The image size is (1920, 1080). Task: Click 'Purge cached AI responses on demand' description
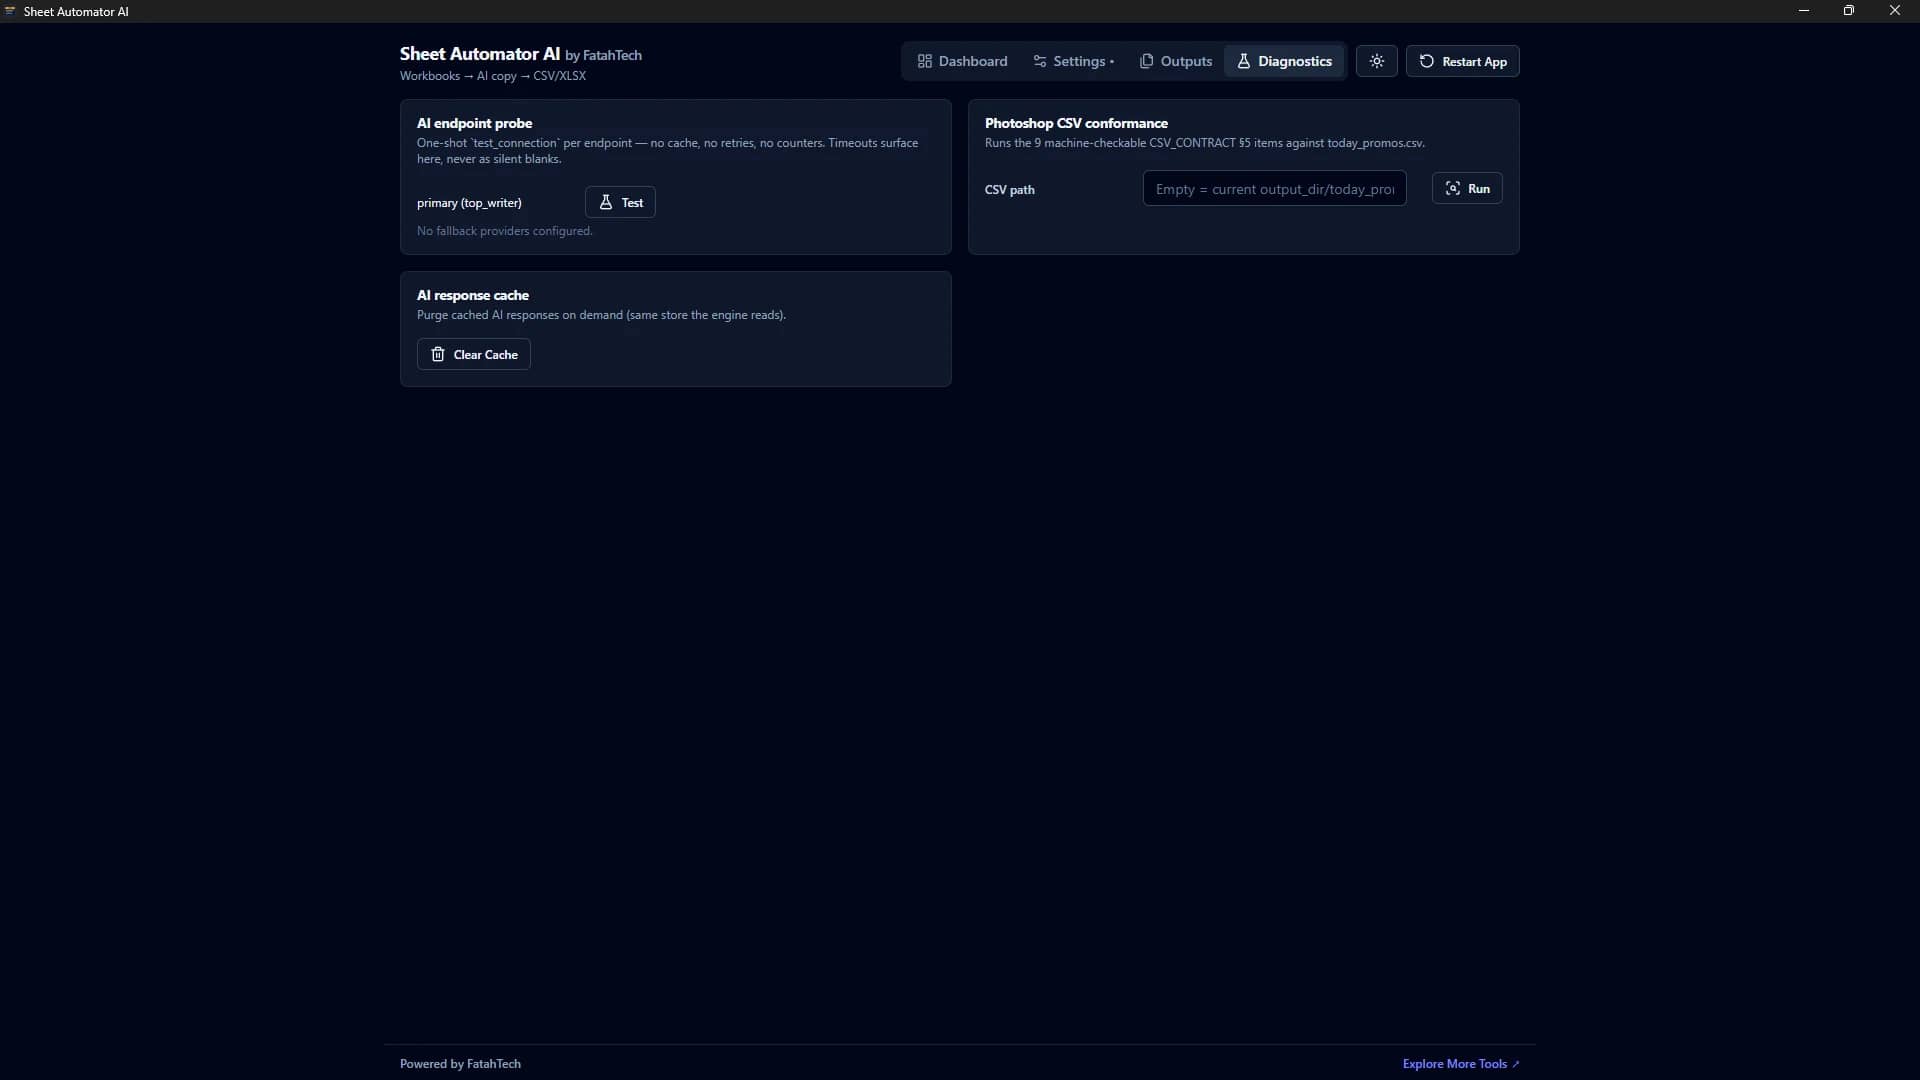click(x=601, y=315)
